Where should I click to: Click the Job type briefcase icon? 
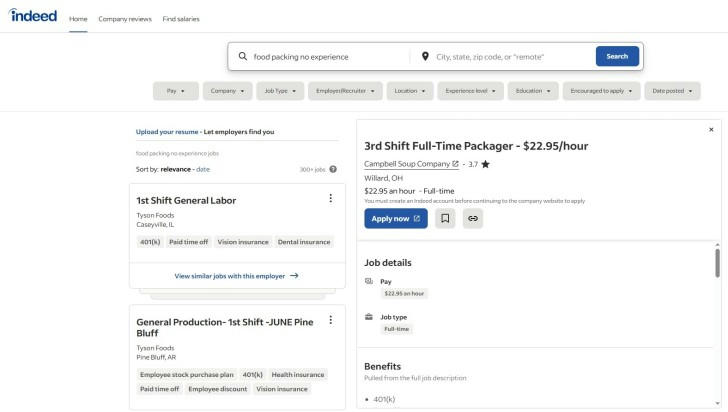click(x=369, y=317)
